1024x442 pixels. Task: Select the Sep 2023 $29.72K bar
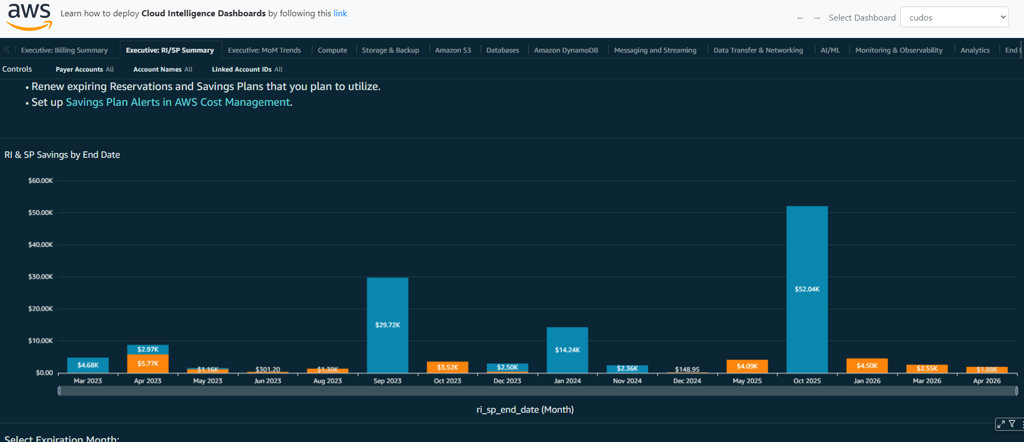tap(387, 325)
